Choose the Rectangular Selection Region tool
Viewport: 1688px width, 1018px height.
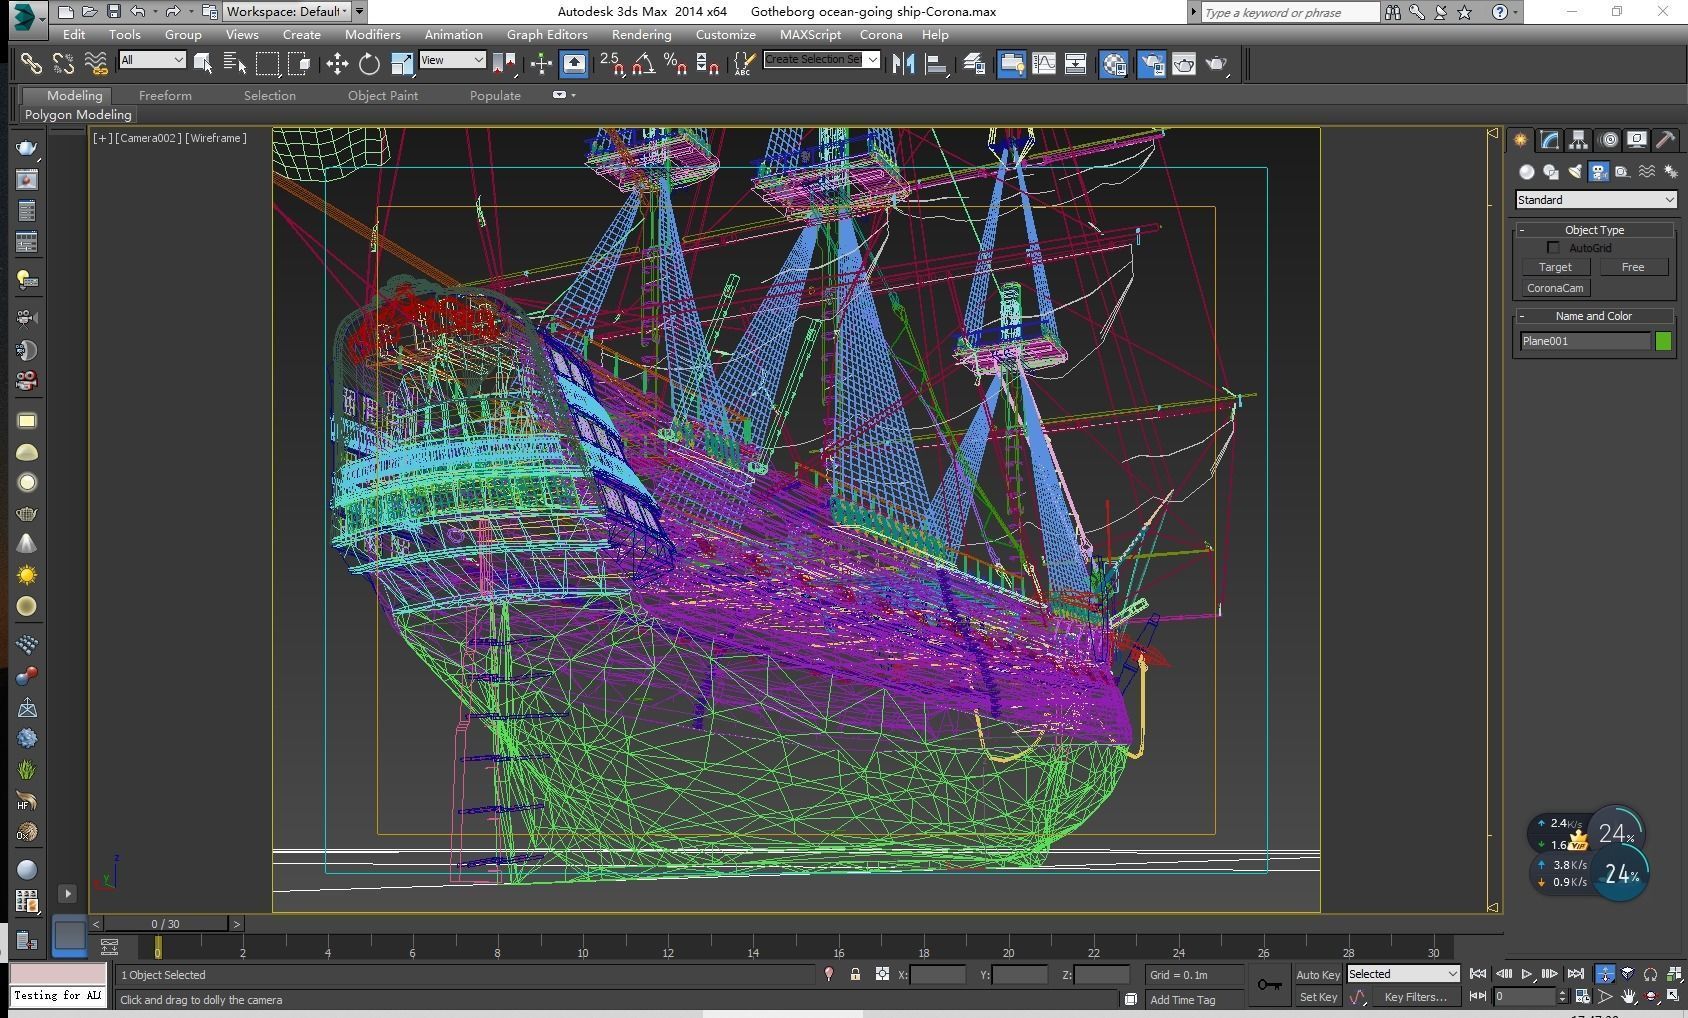click(x=267, y=64)
